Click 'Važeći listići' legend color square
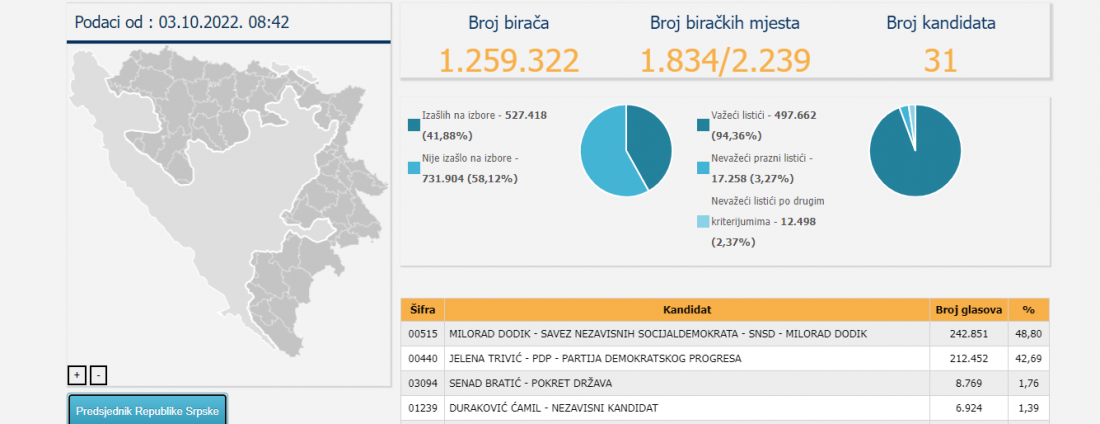Viewport: 1100px width, 424px height. point(704,125)
